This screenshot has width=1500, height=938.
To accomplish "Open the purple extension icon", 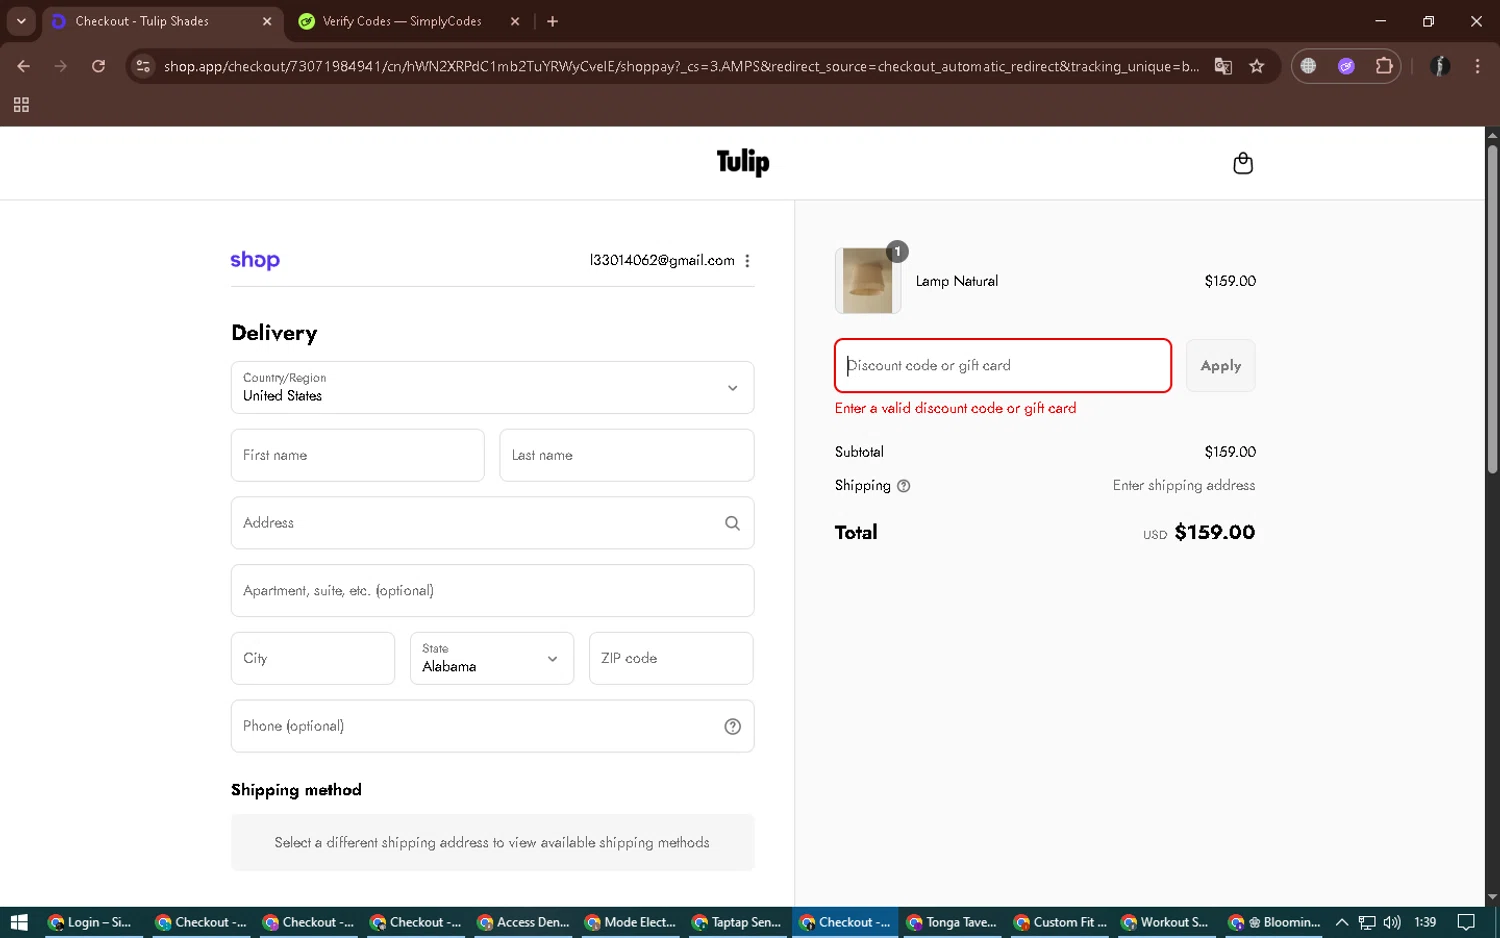I will (1346, 66).
